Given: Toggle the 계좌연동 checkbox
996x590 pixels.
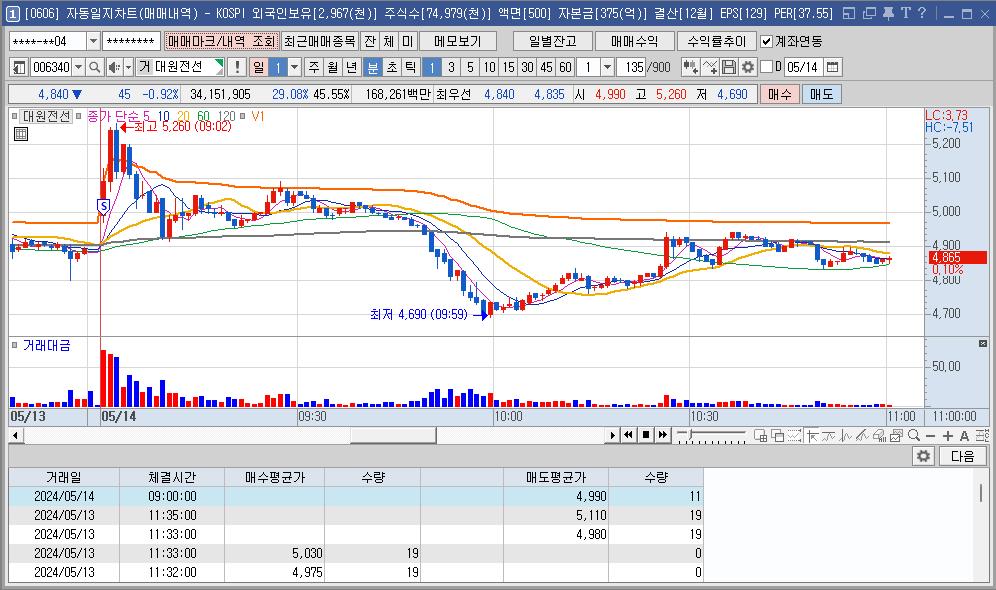Looking at the screenshot, I should tap(767, 41).
